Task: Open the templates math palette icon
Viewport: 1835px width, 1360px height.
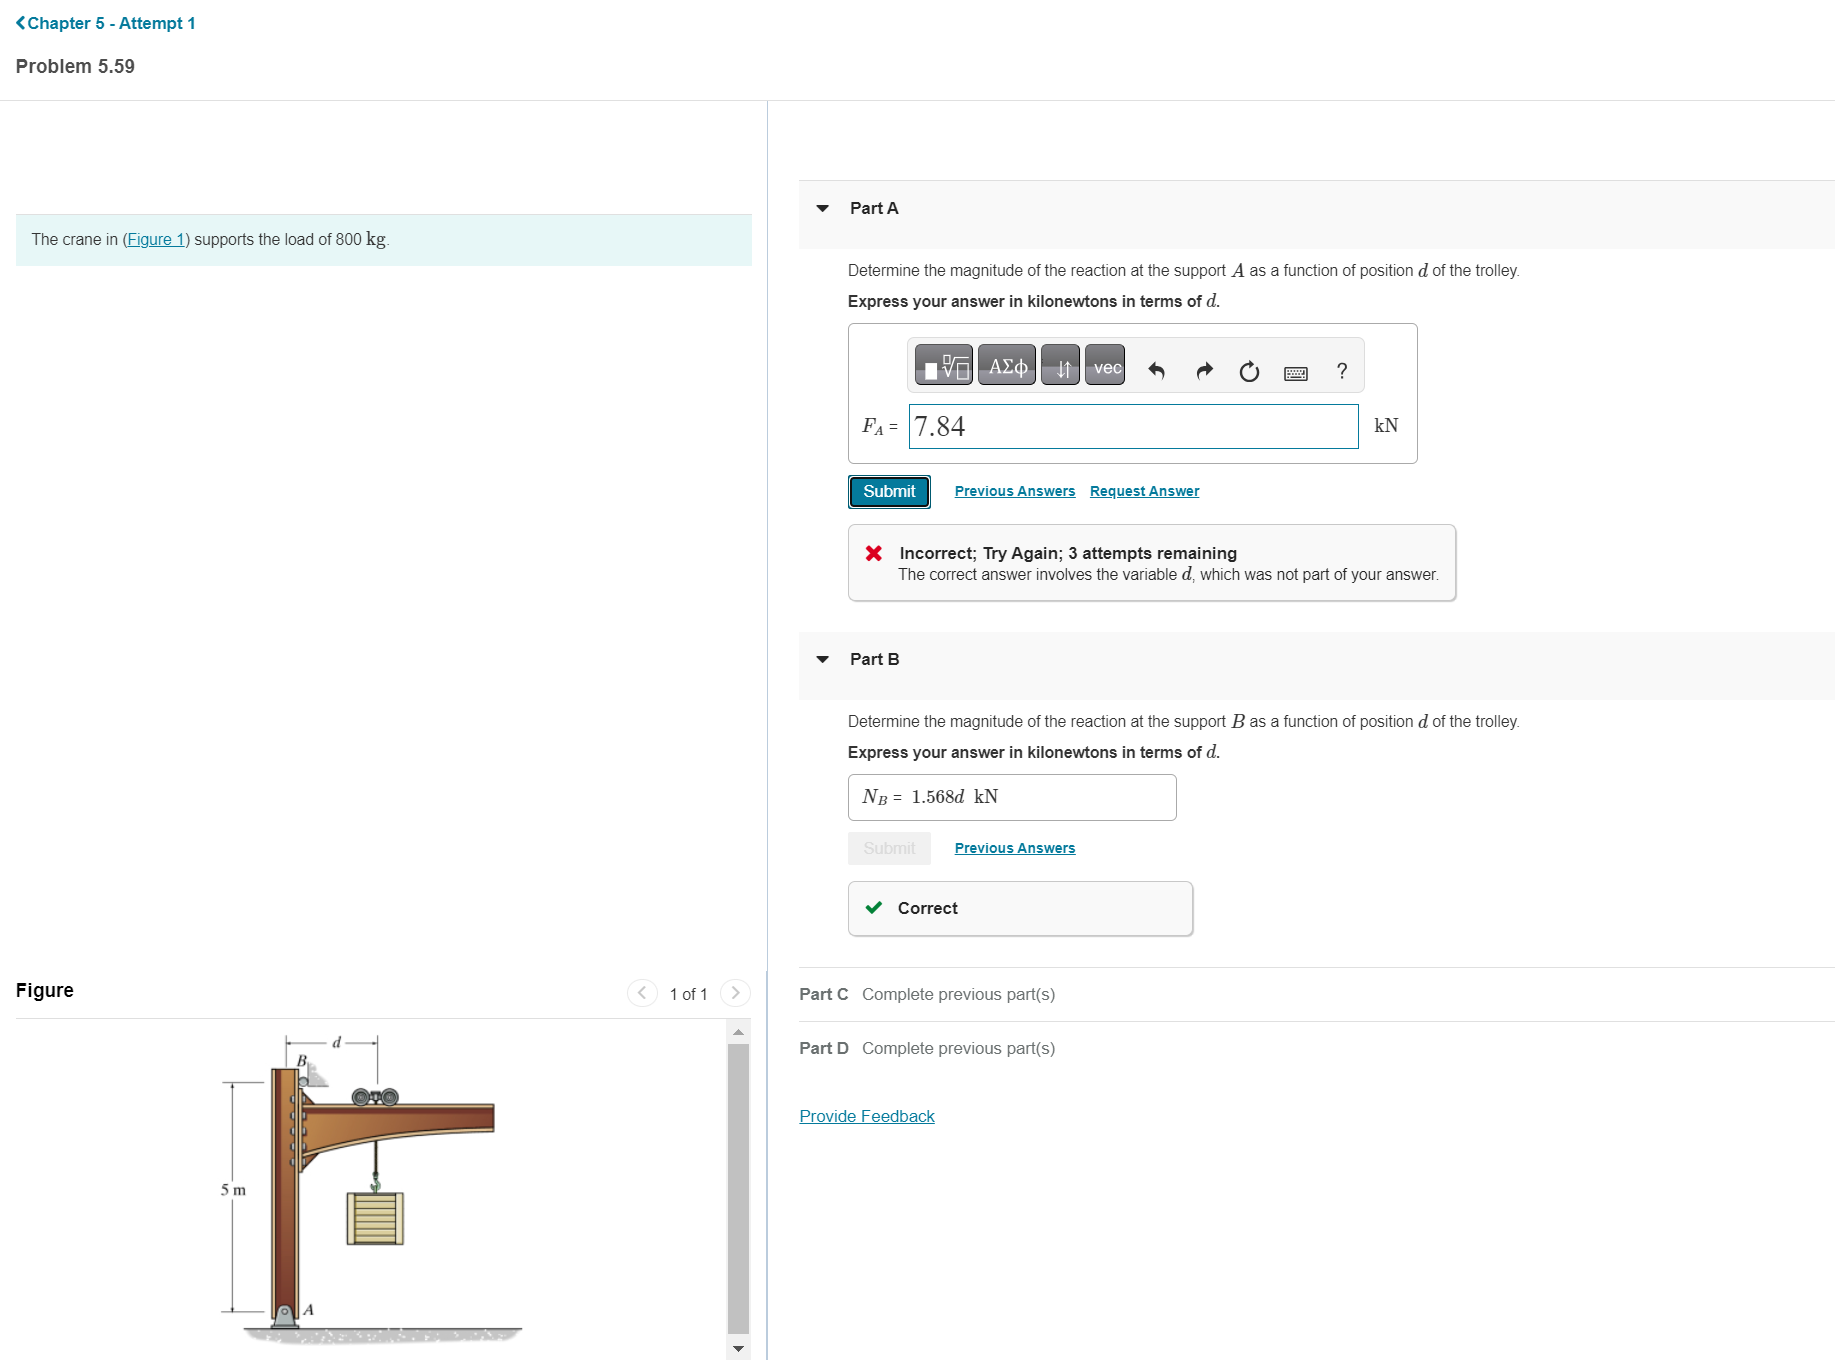Action: [944, 366]
